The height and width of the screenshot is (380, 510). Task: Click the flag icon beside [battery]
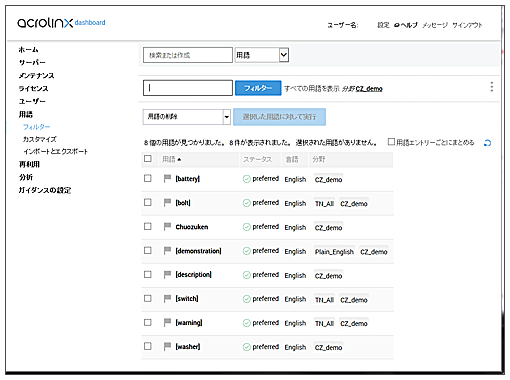(x=167, y=179)
